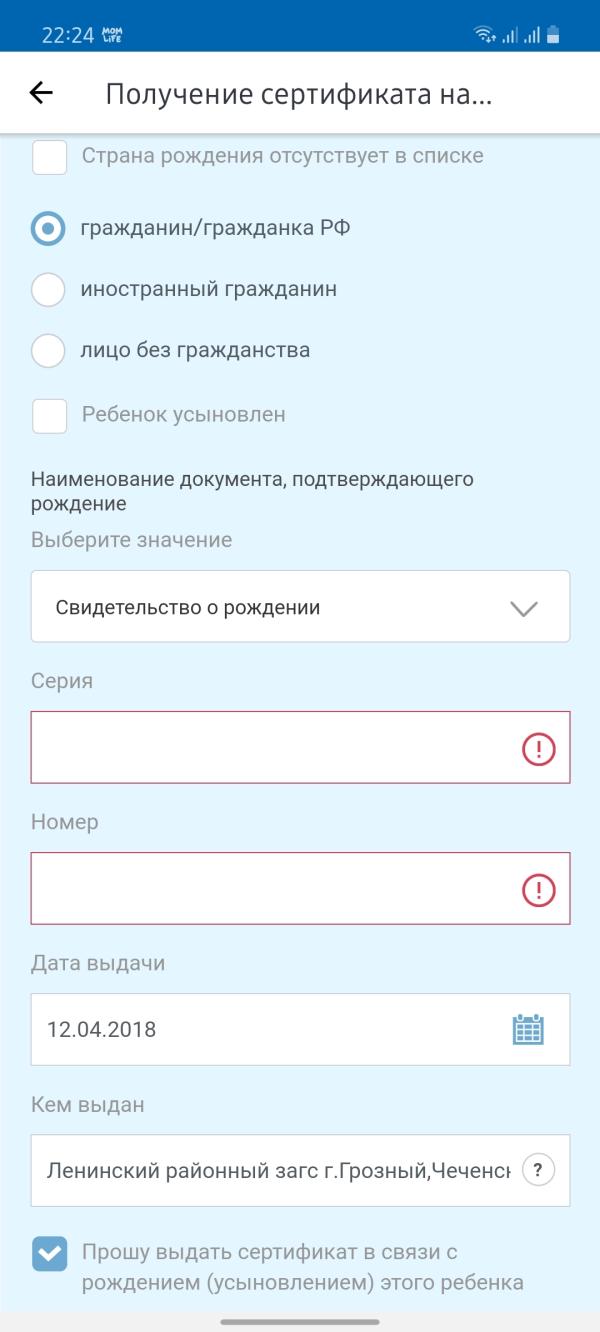Screen dimensions: 600x1332
Task: Tap the Wi-Fi status icon
Action: (x=485, y=36)
